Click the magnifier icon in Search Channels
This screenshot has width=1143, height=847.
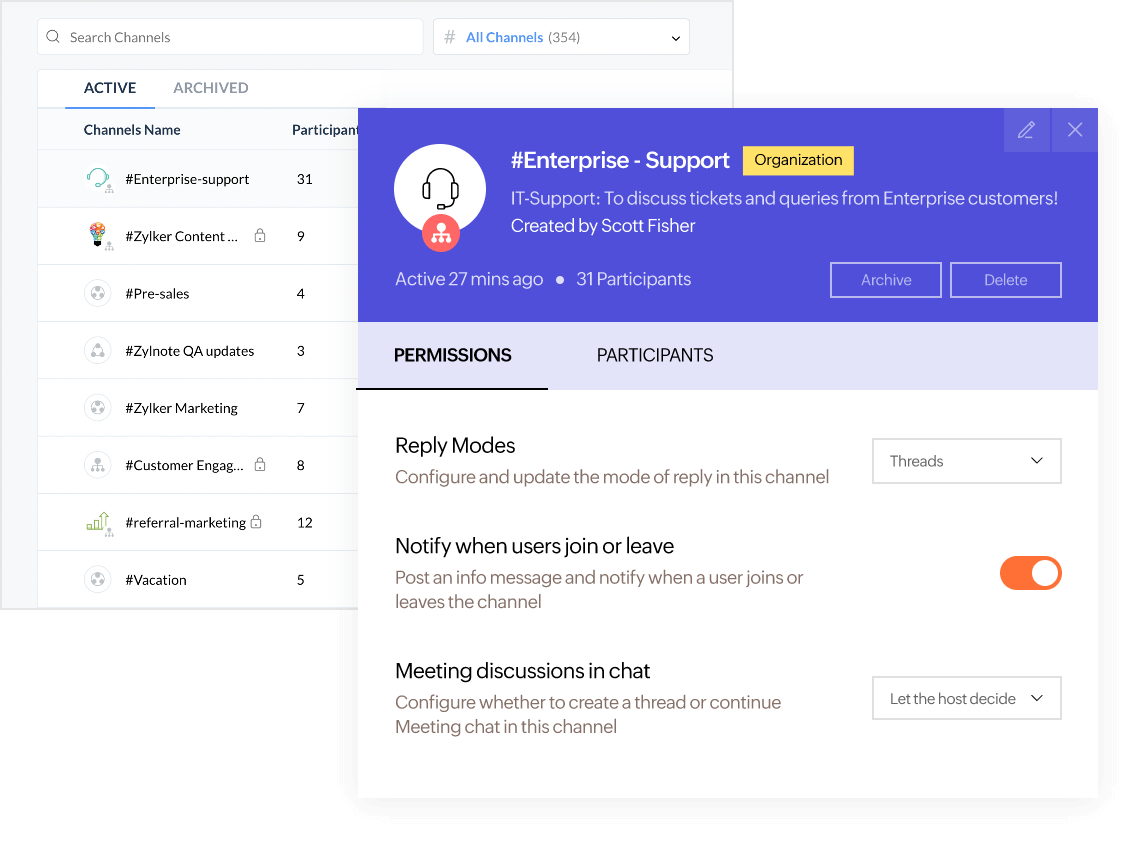[54, 38]
